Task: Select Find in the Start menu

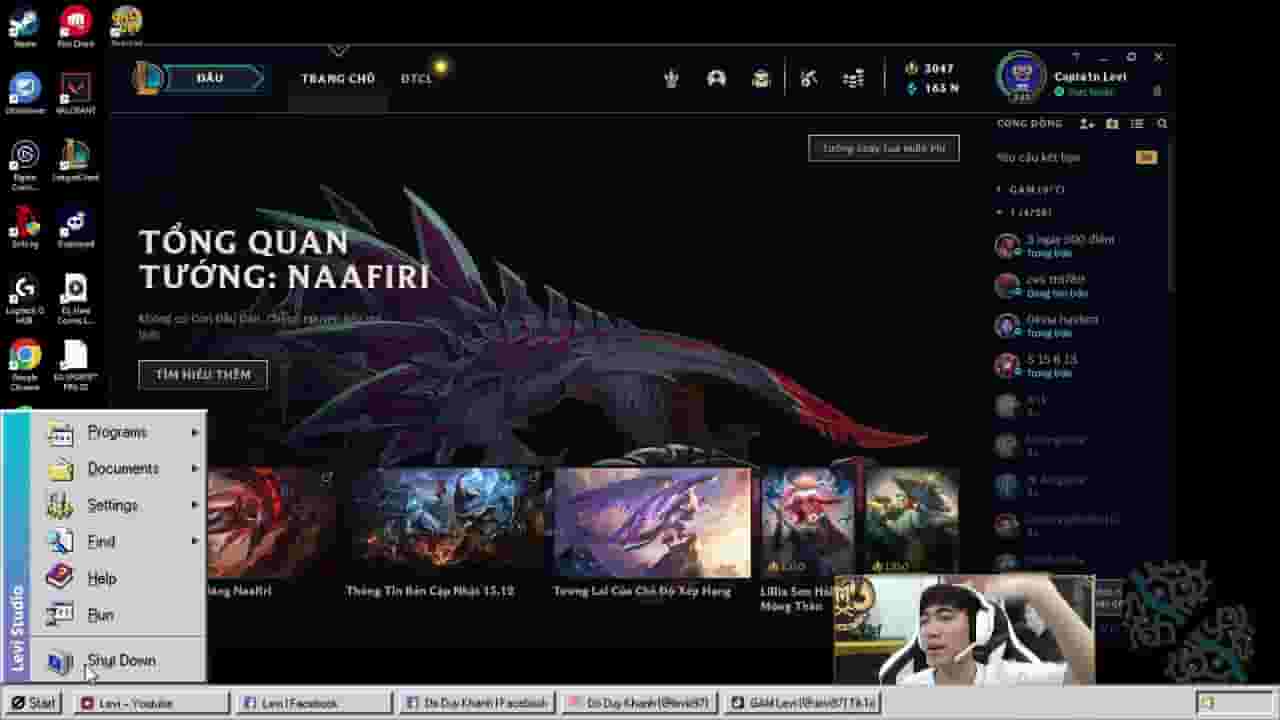Action: 118,541
